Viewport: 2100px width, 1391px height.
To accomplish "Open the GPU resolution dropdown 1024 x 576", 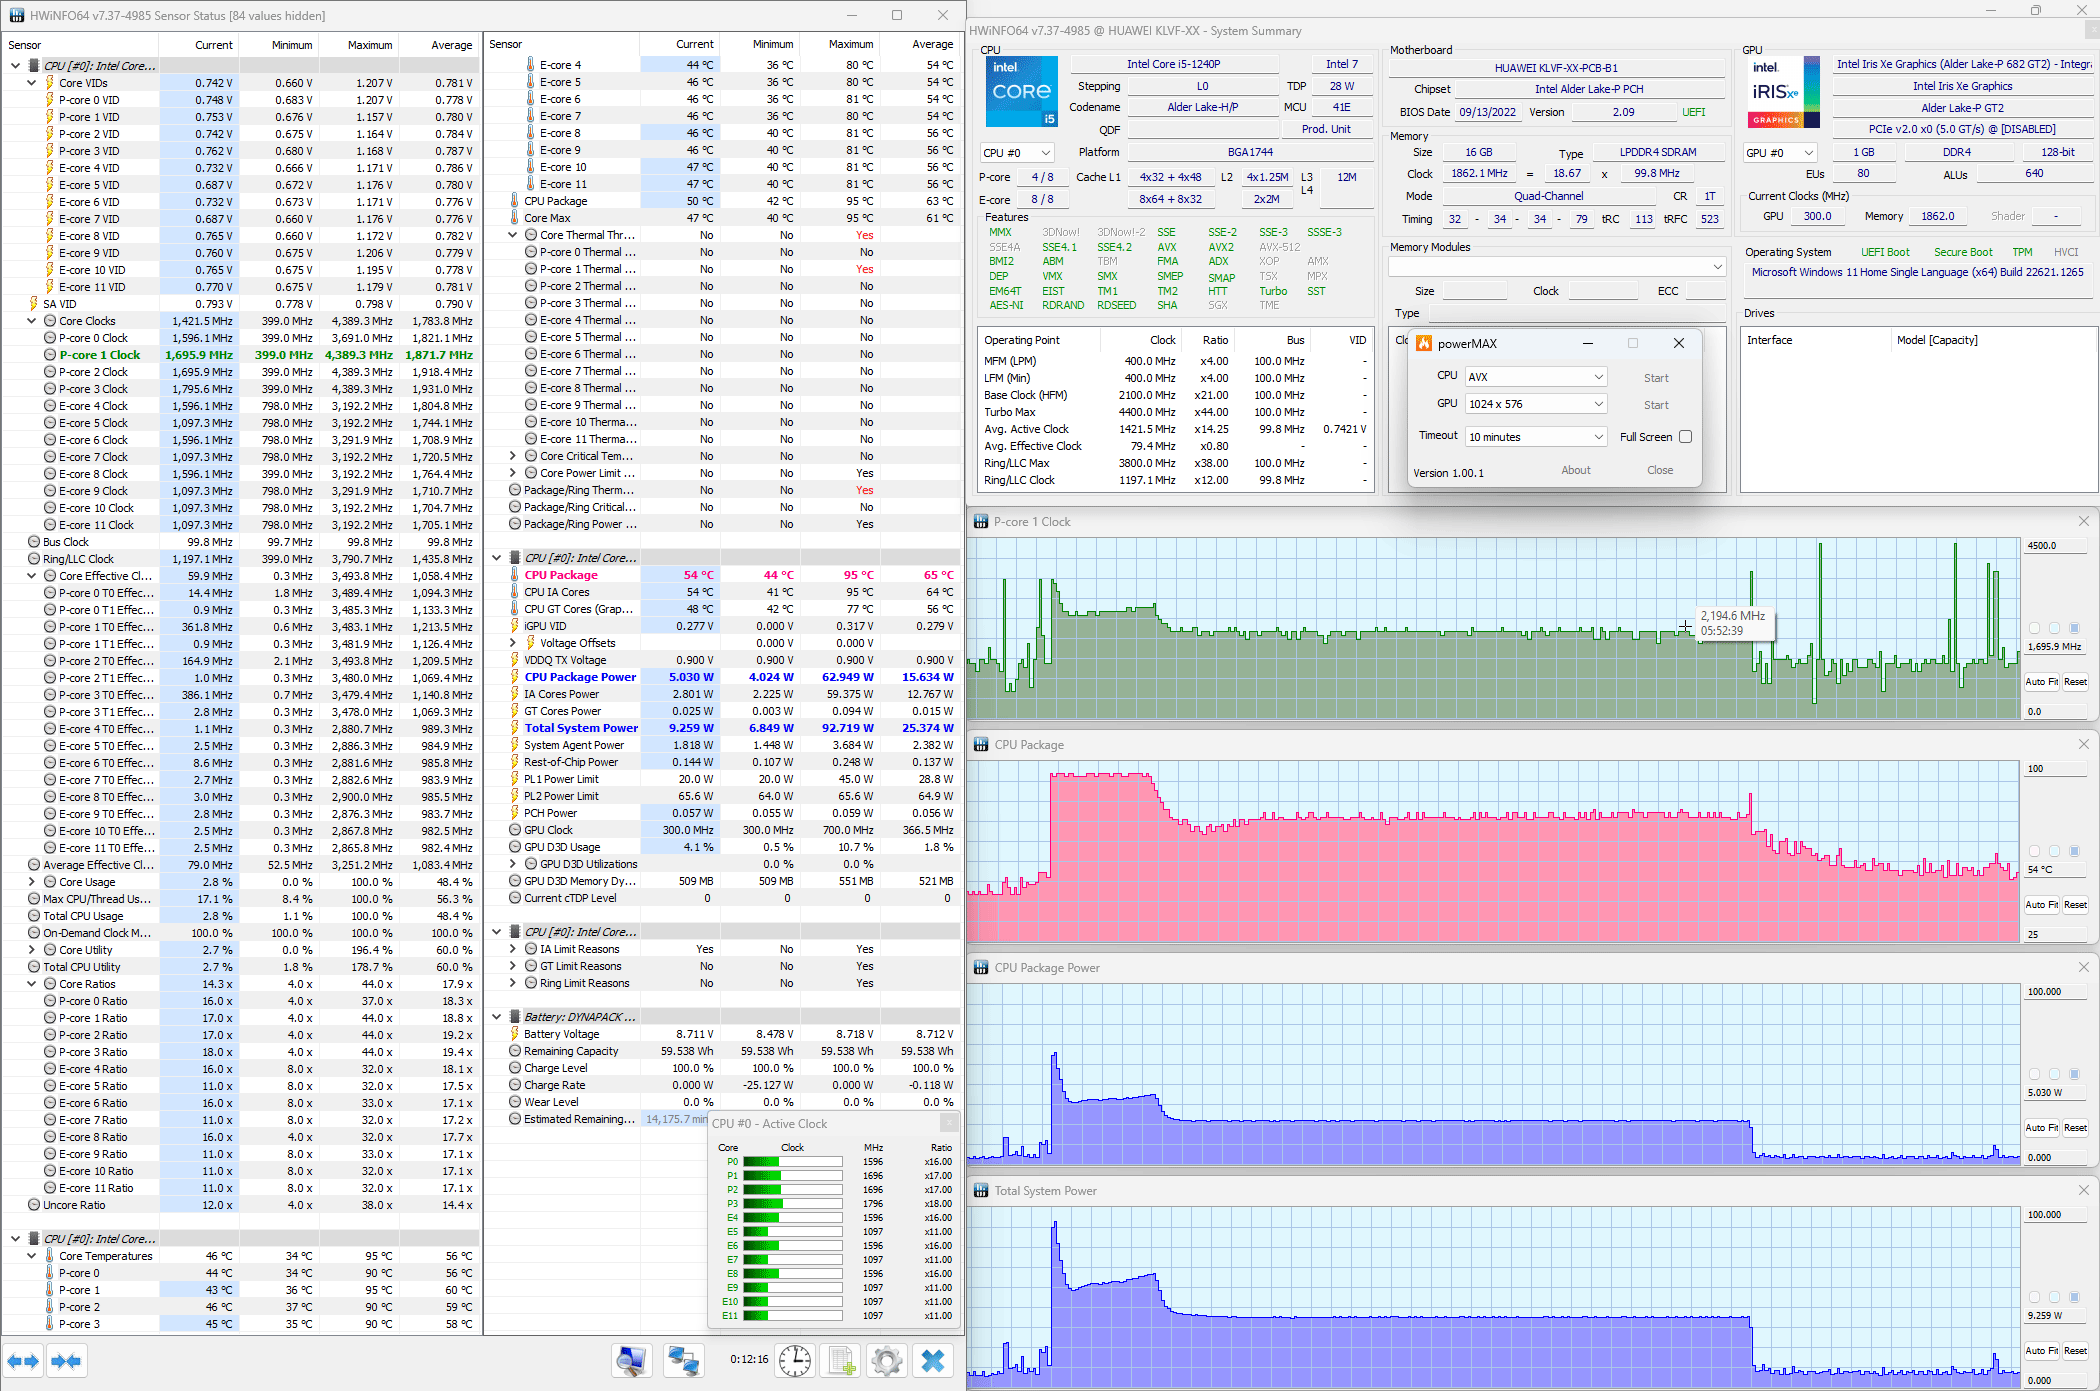I will [x=1536, y=404].
